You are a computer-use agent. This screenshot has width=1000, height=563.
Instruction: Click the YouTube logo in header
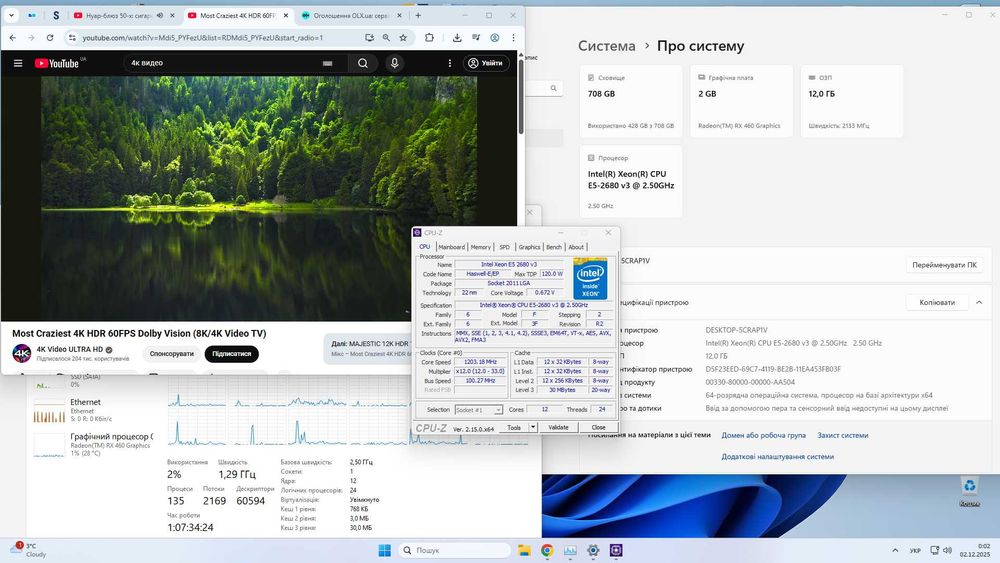pyautogui.click(x=57, y=63)
